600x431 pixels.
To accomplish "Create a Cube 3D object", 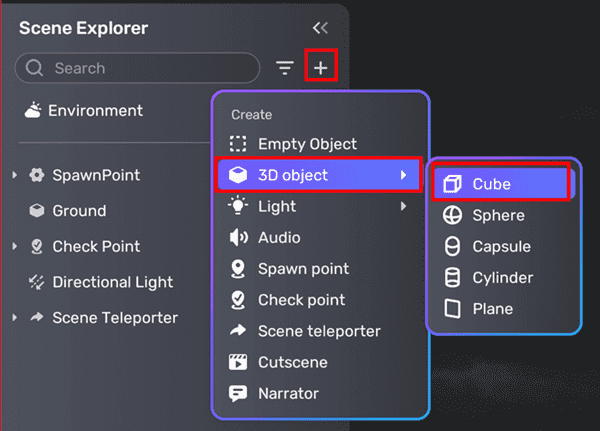I will 491,184.
